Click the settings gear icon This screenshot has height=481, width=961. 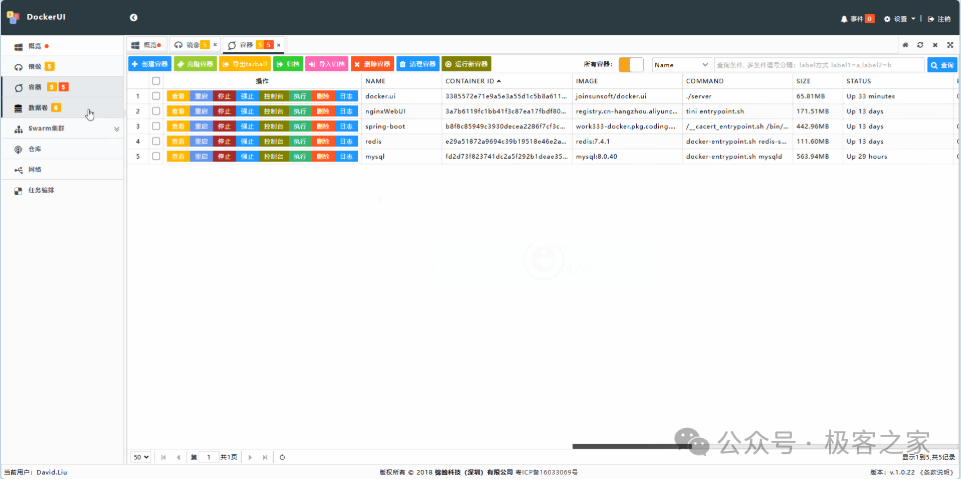[887, 19]
